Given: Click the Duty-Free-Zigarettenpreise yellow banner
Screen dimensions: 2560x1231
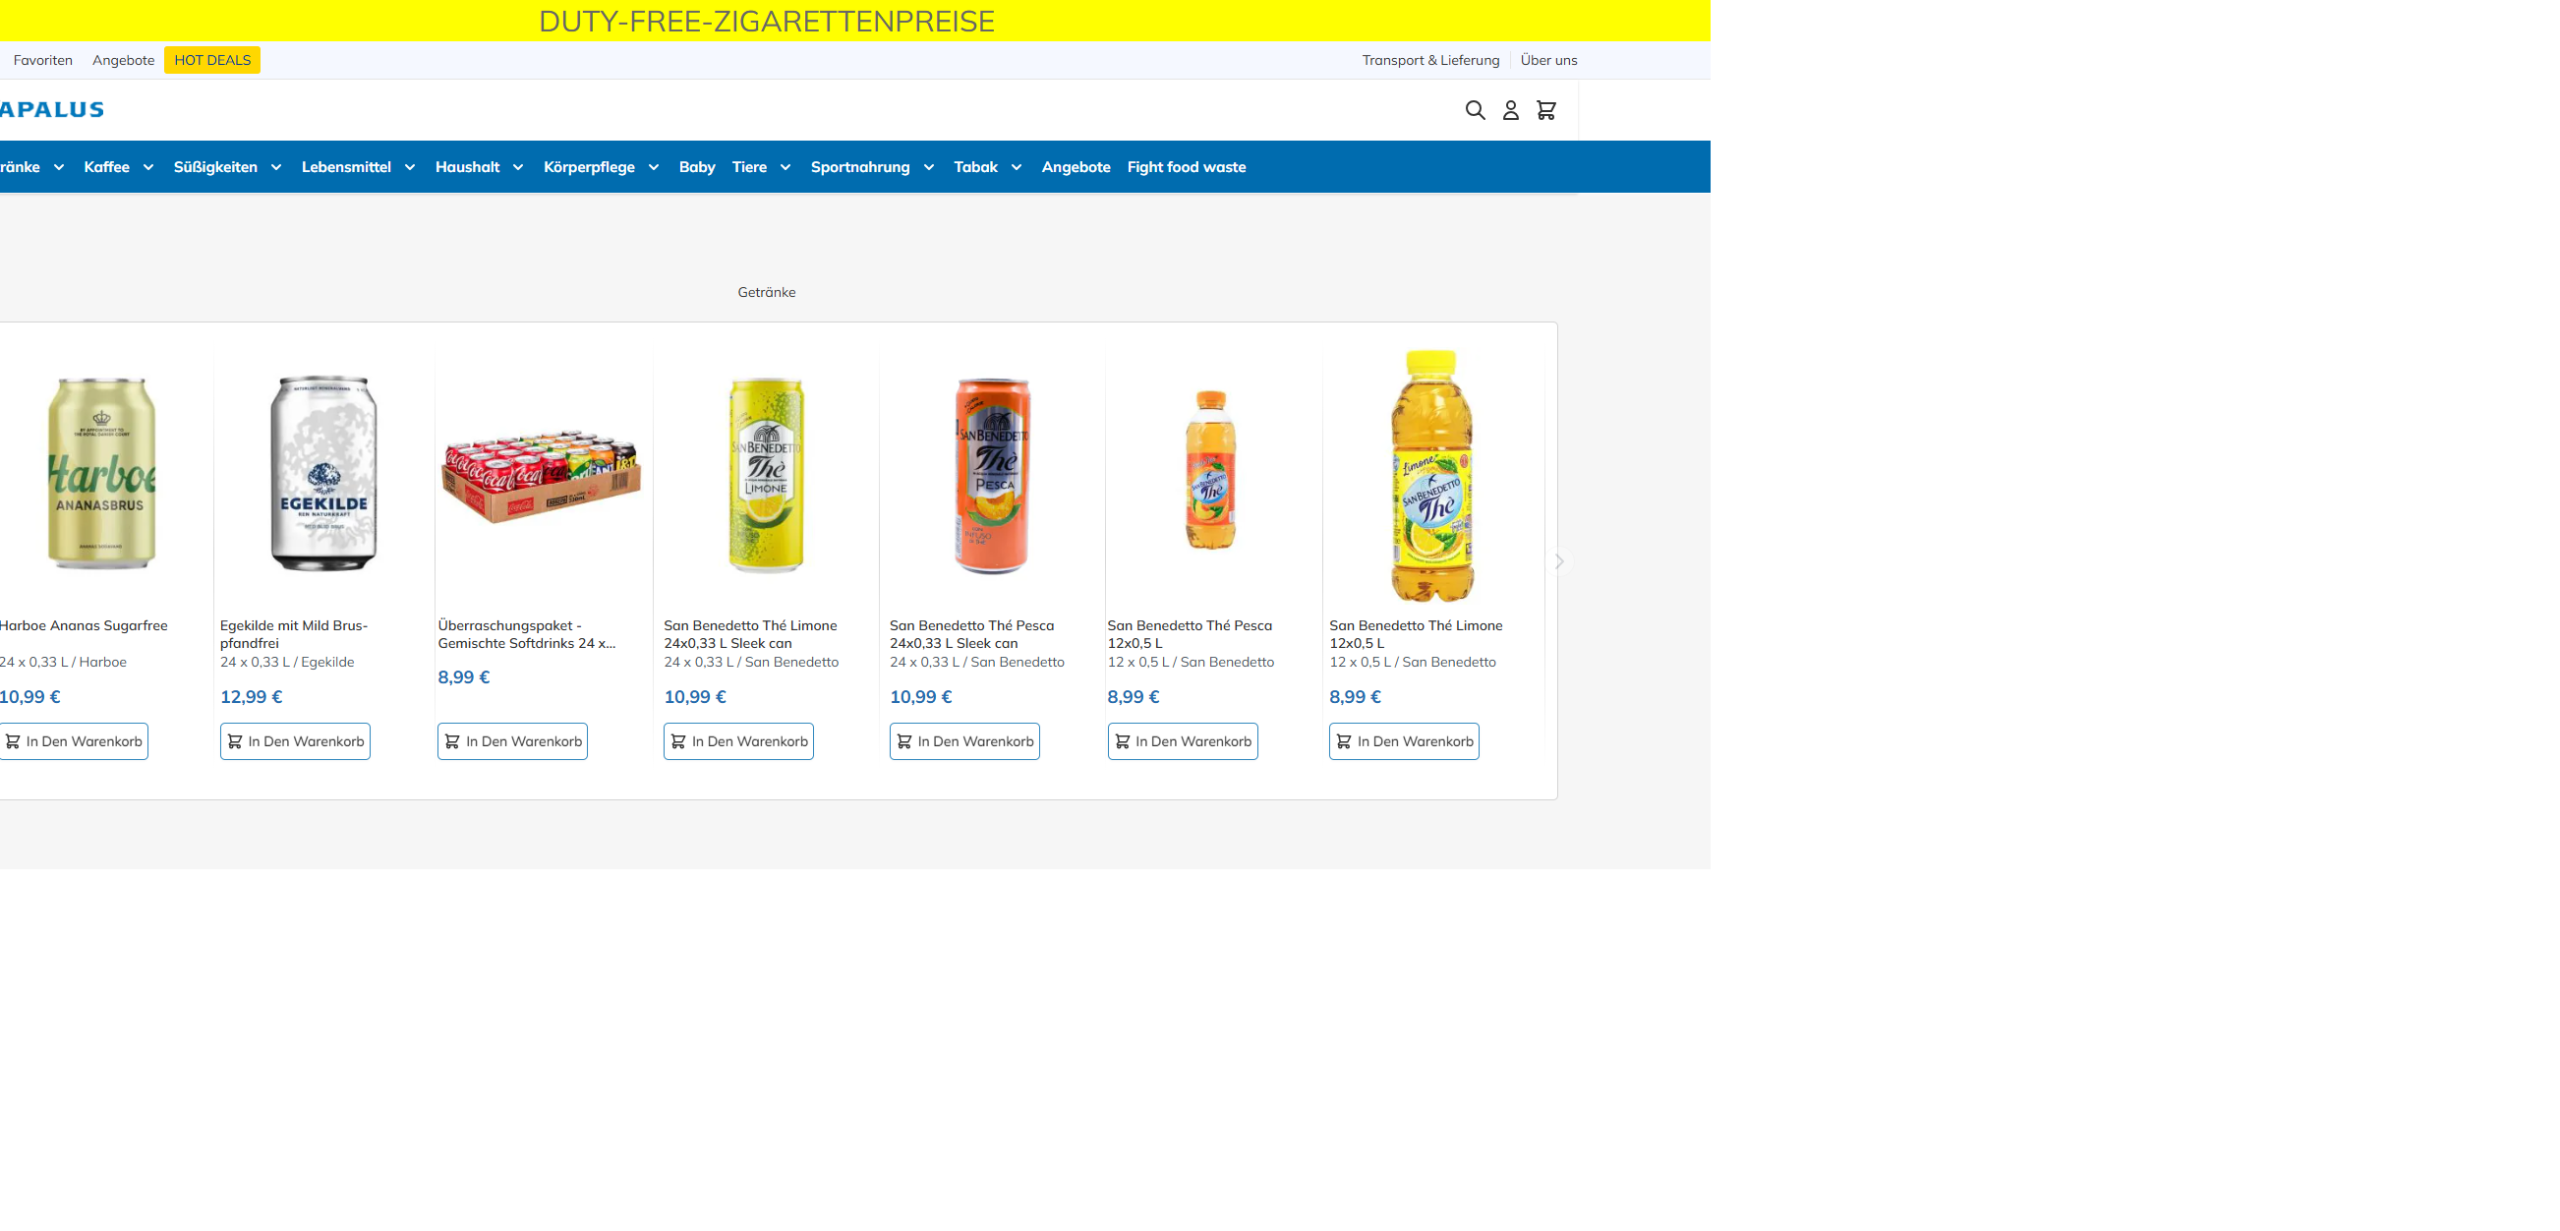Looking at the screenshot, I should pos(766,21).
